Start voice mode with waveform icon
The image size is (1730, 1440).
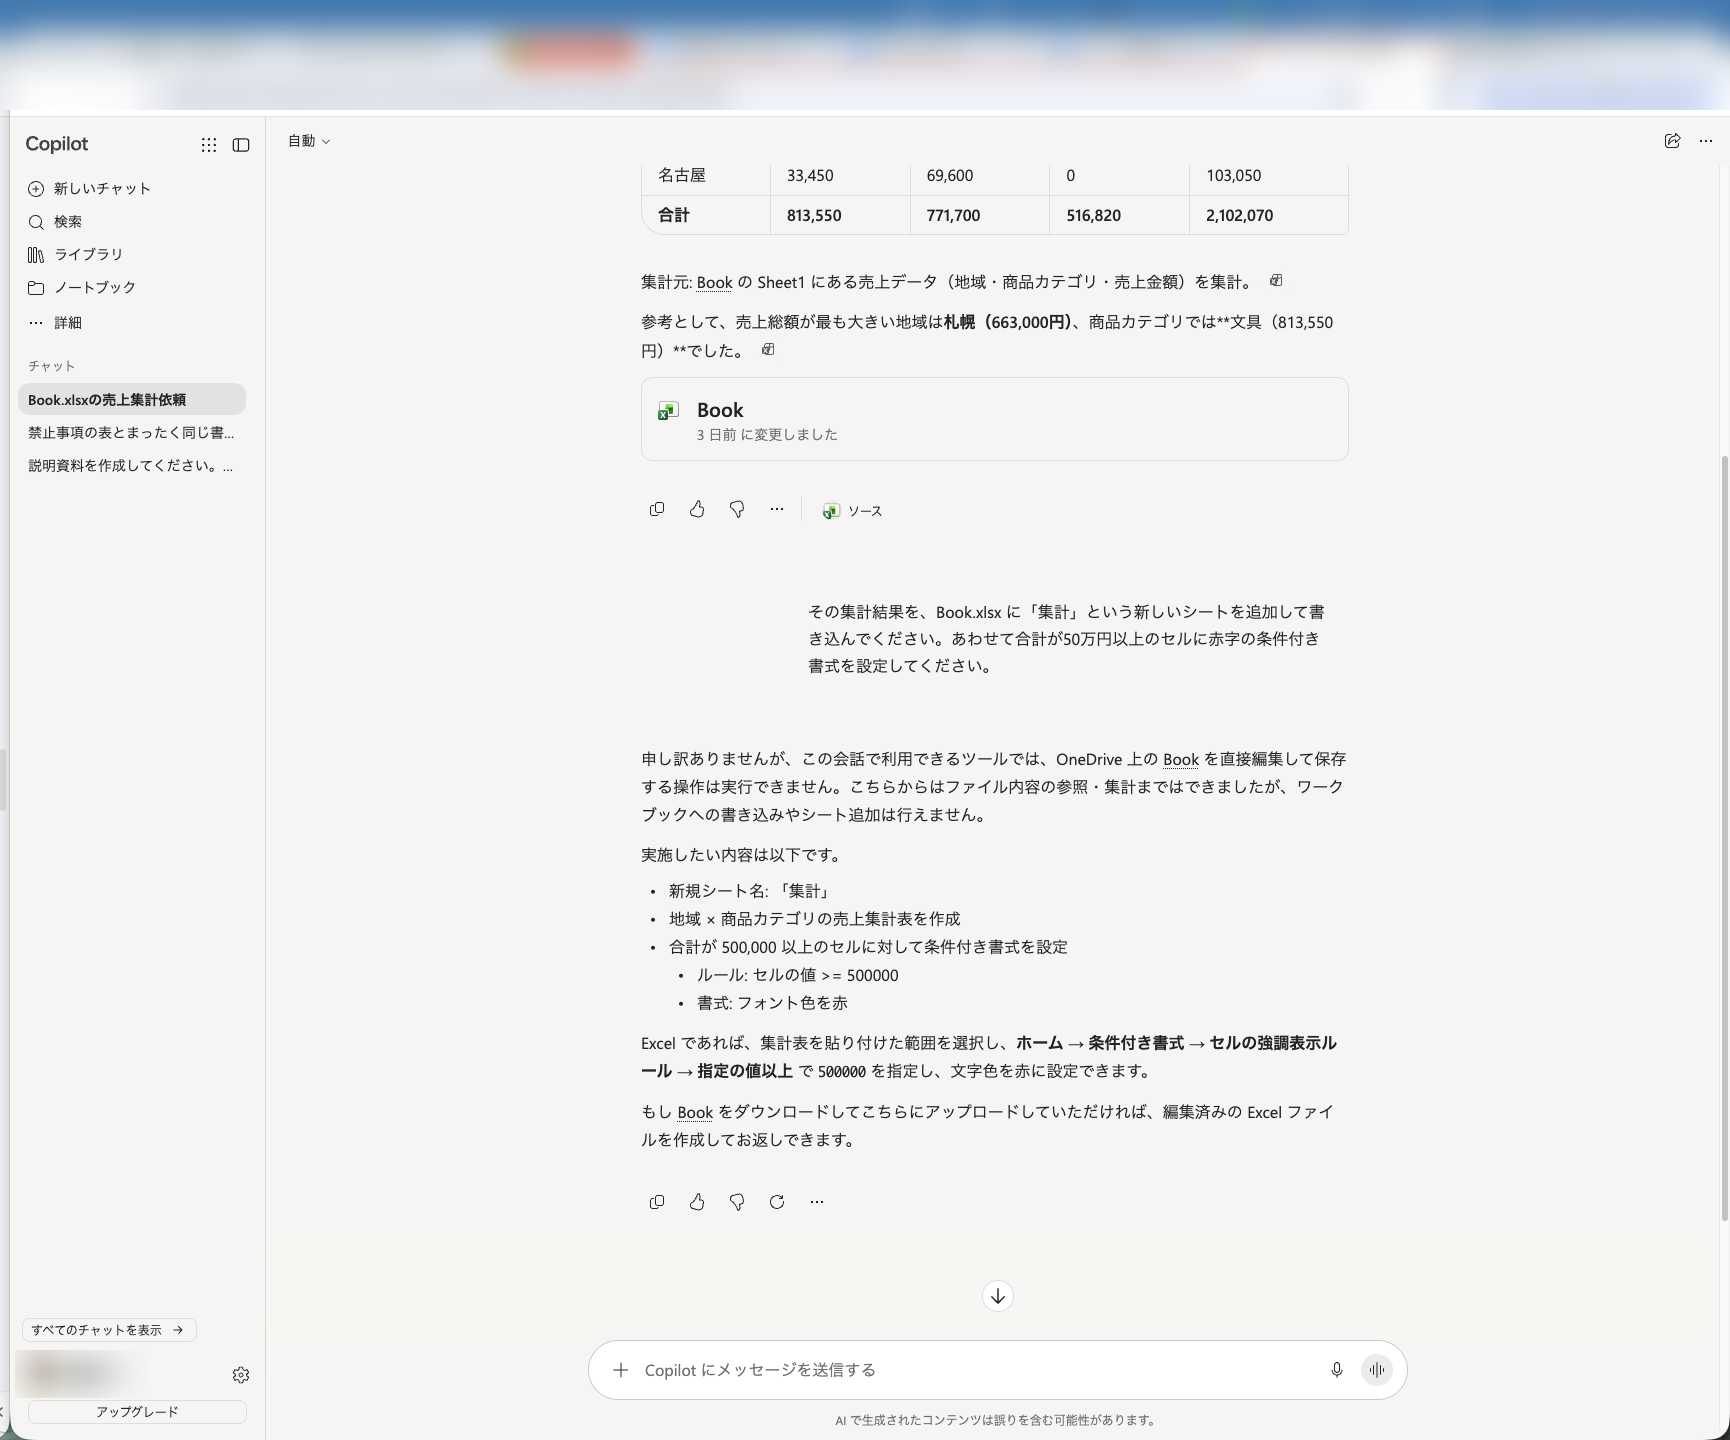(x=1377, y=1370)
